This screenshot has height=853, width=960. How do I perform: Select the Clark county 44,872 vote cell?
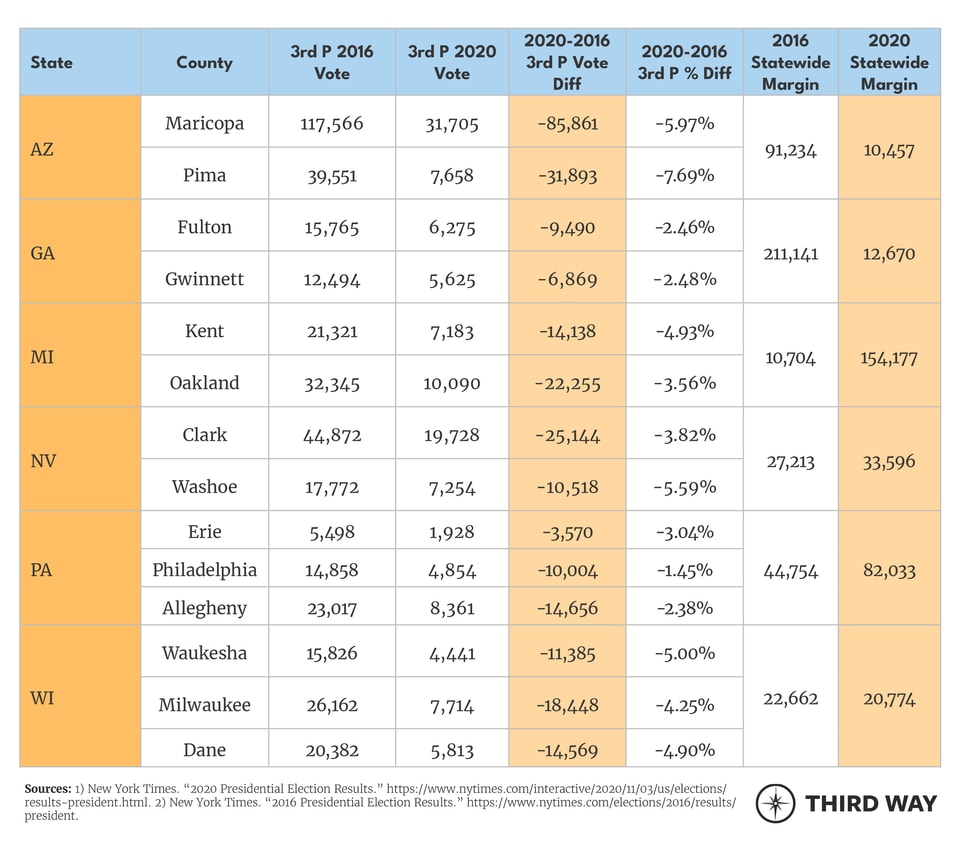[x=332, y=435]
